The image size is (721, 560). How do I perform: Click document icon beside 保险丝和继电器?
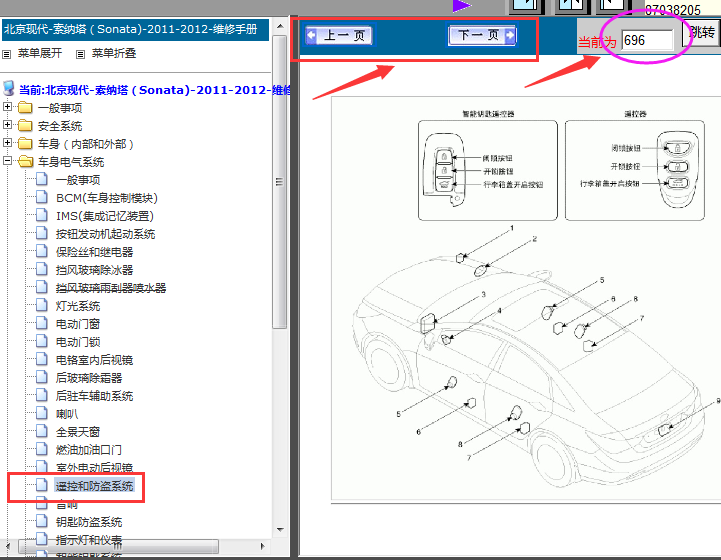pyautogui.click(x=42, y=251)
